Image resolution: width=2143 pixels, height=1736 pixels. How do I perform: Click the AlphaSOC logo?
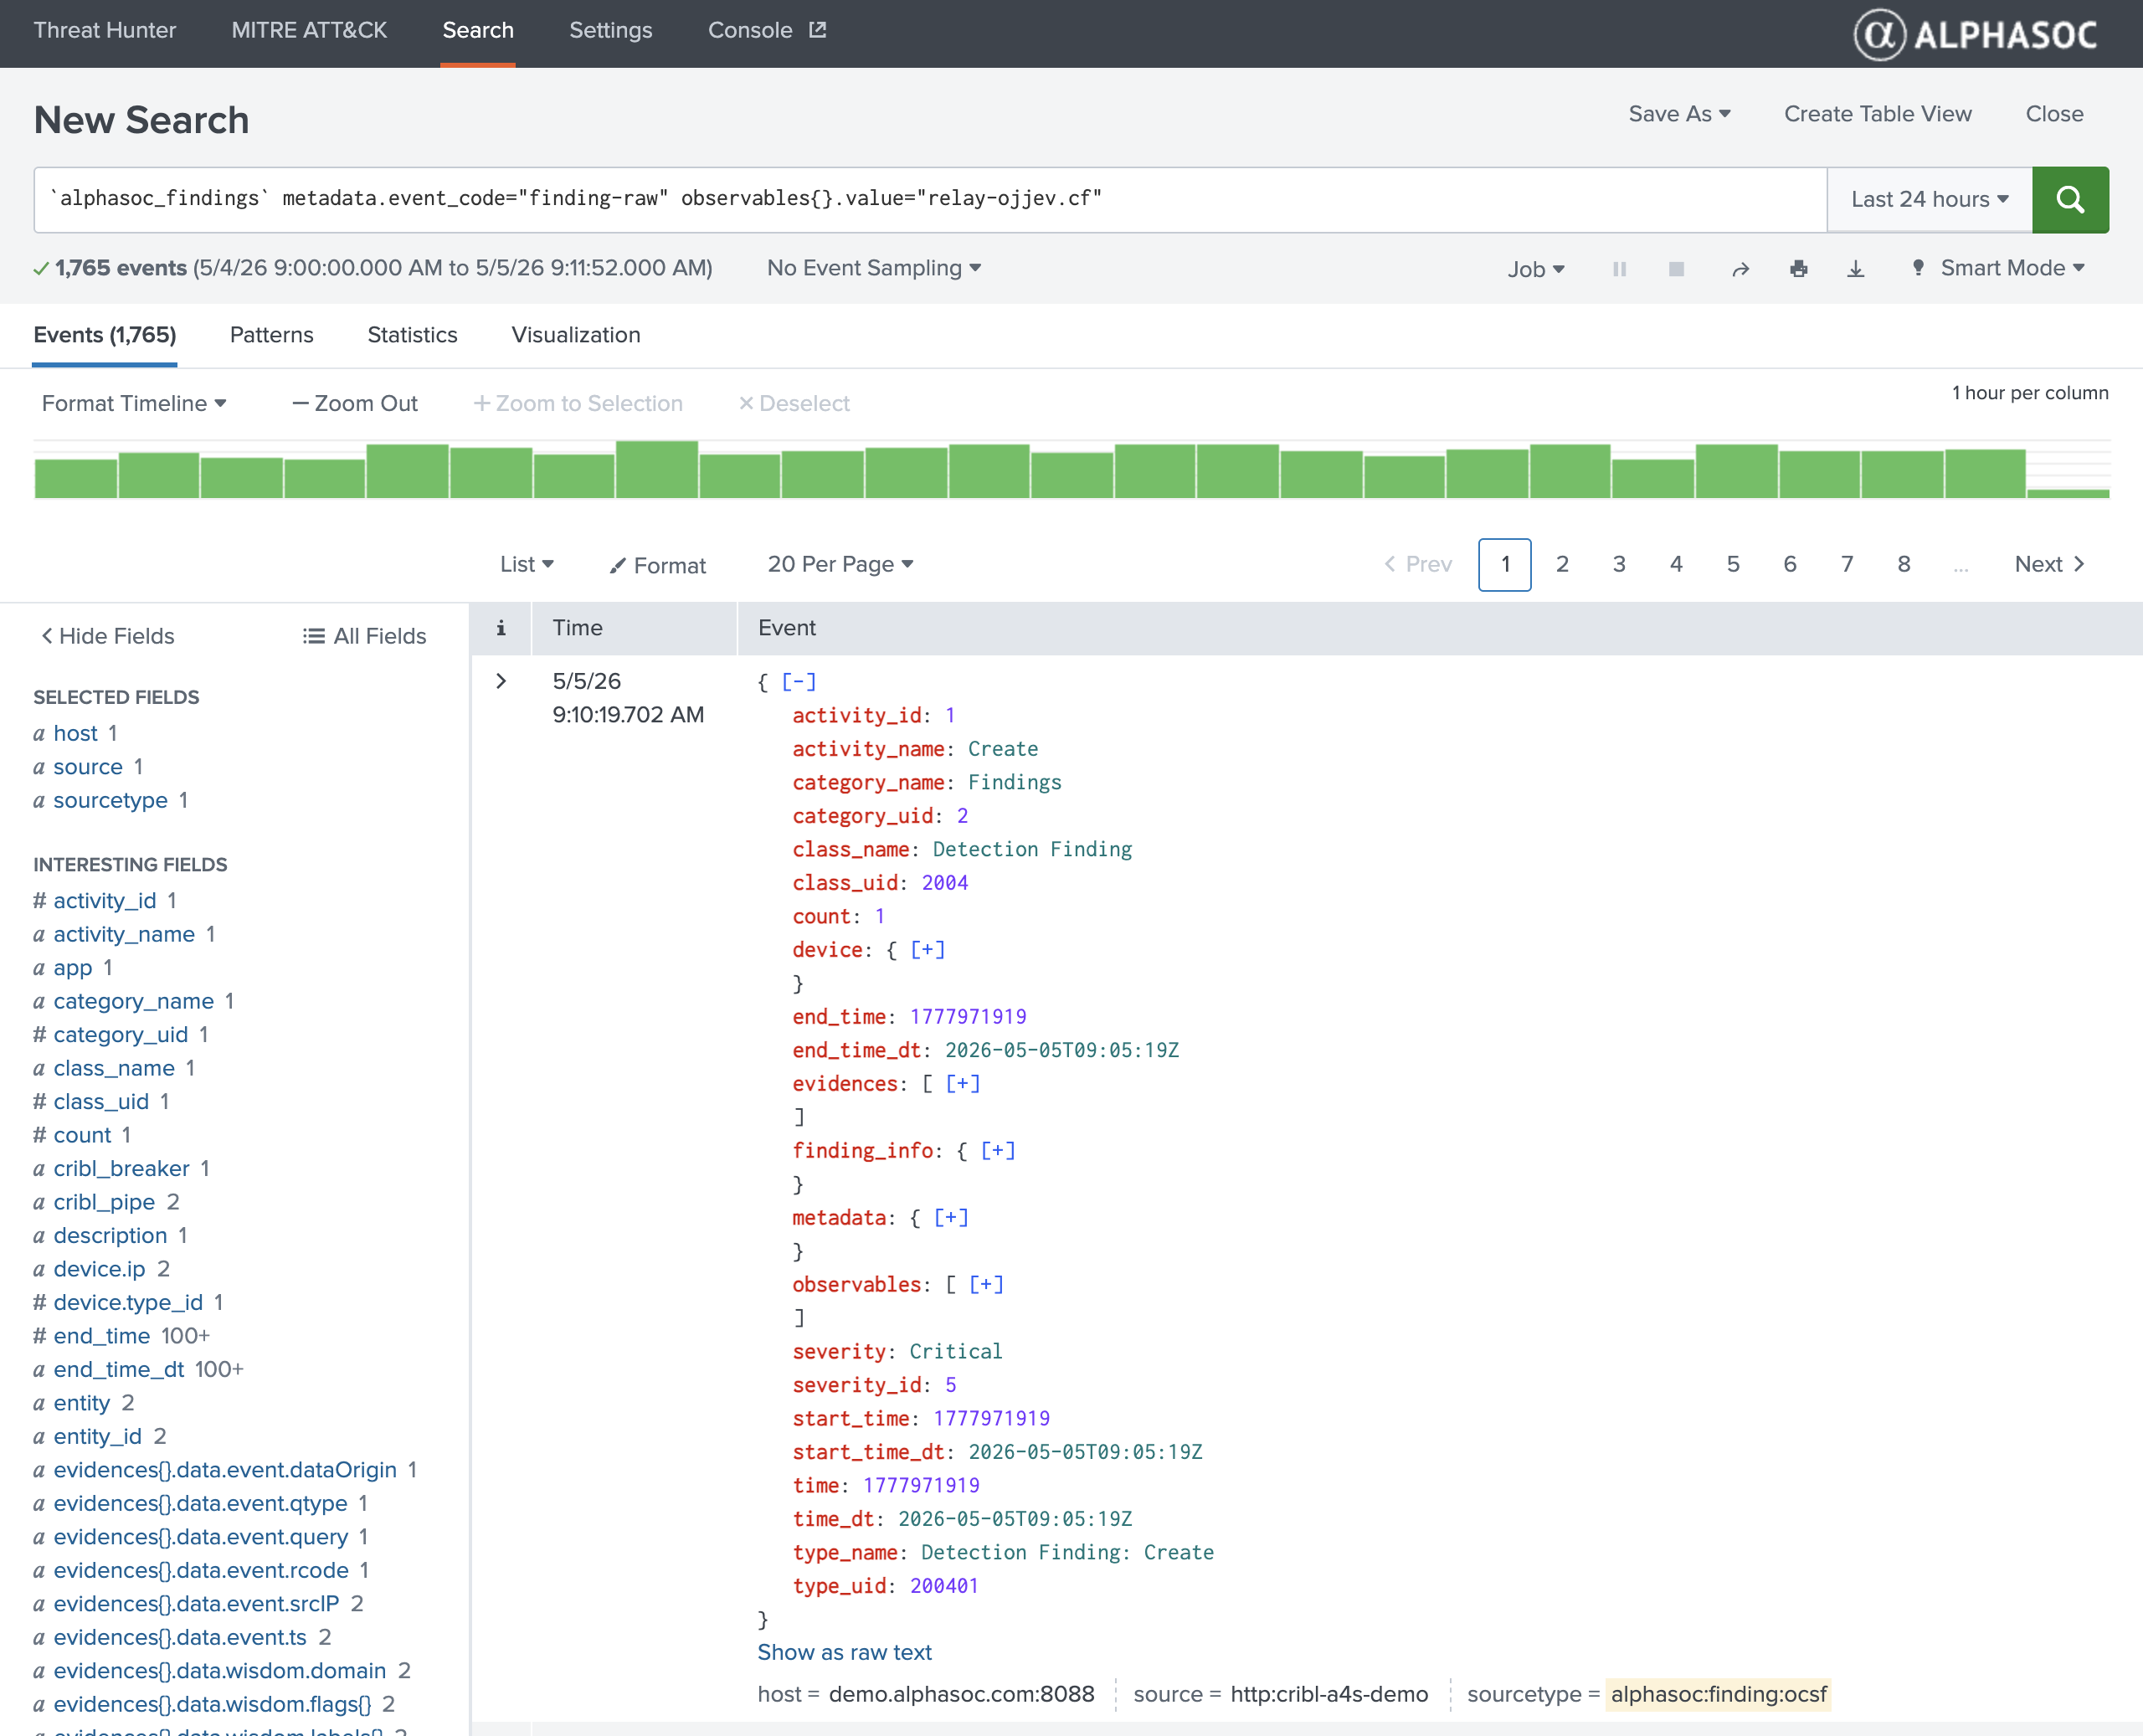pos(1976,34)
